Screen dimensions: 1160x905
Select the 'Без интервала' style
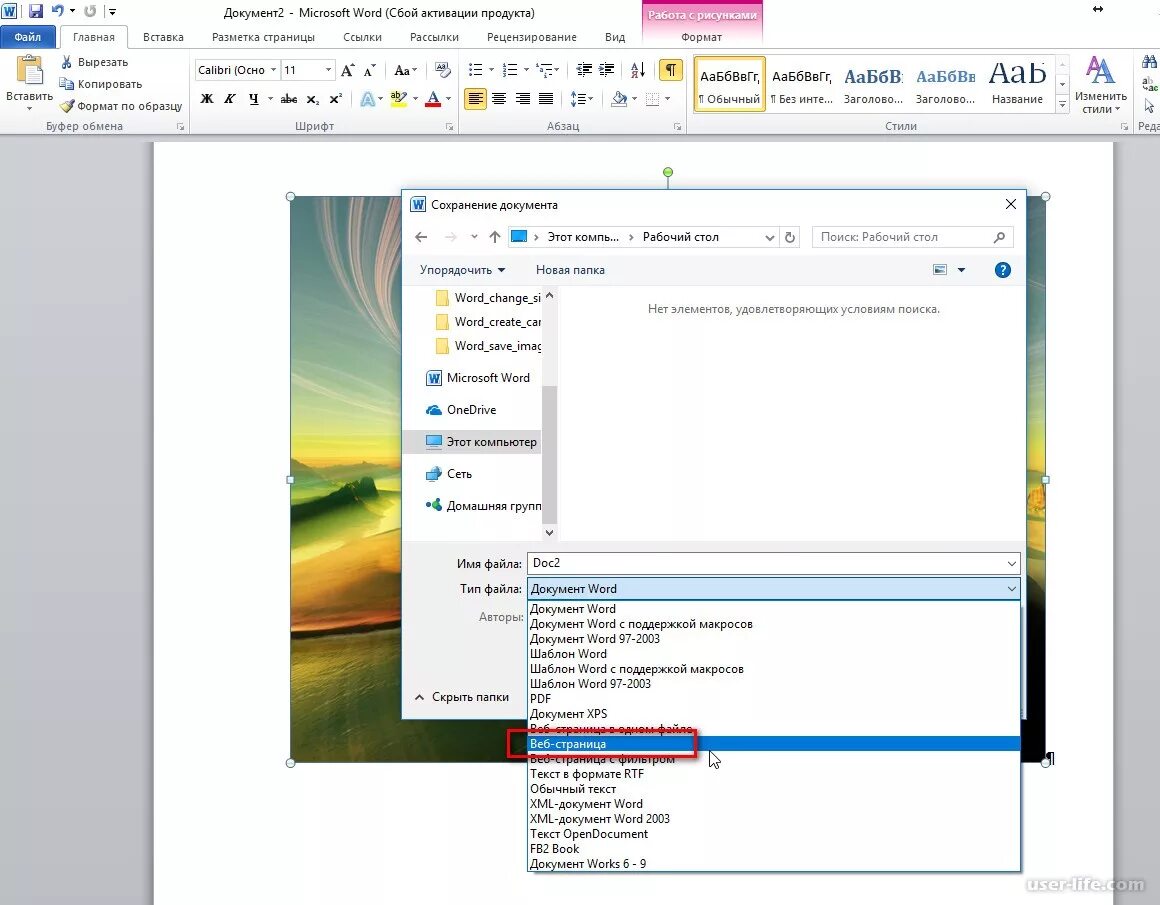tap(802, 84)
